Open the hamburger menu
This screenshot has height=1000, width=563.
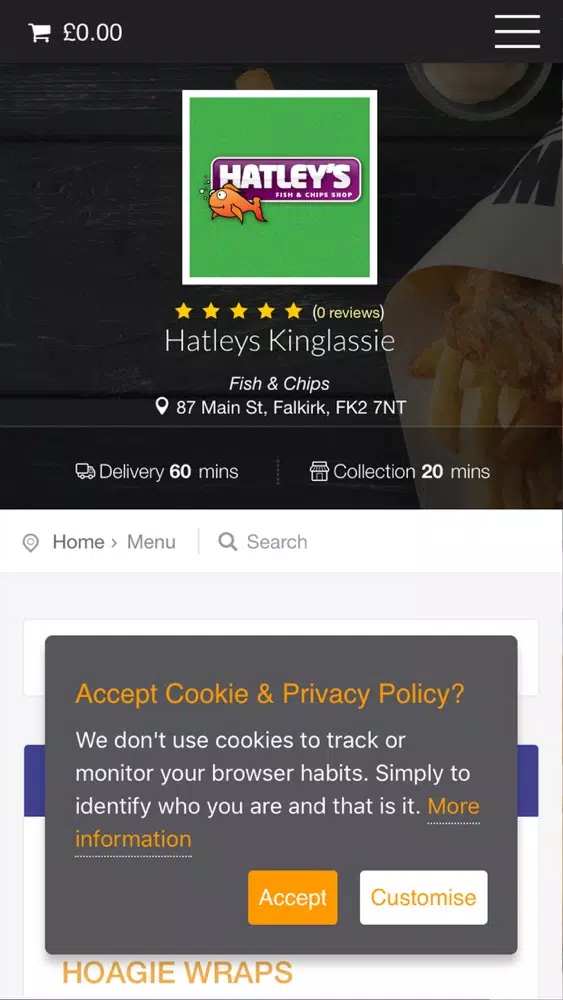tap(517, 31)
